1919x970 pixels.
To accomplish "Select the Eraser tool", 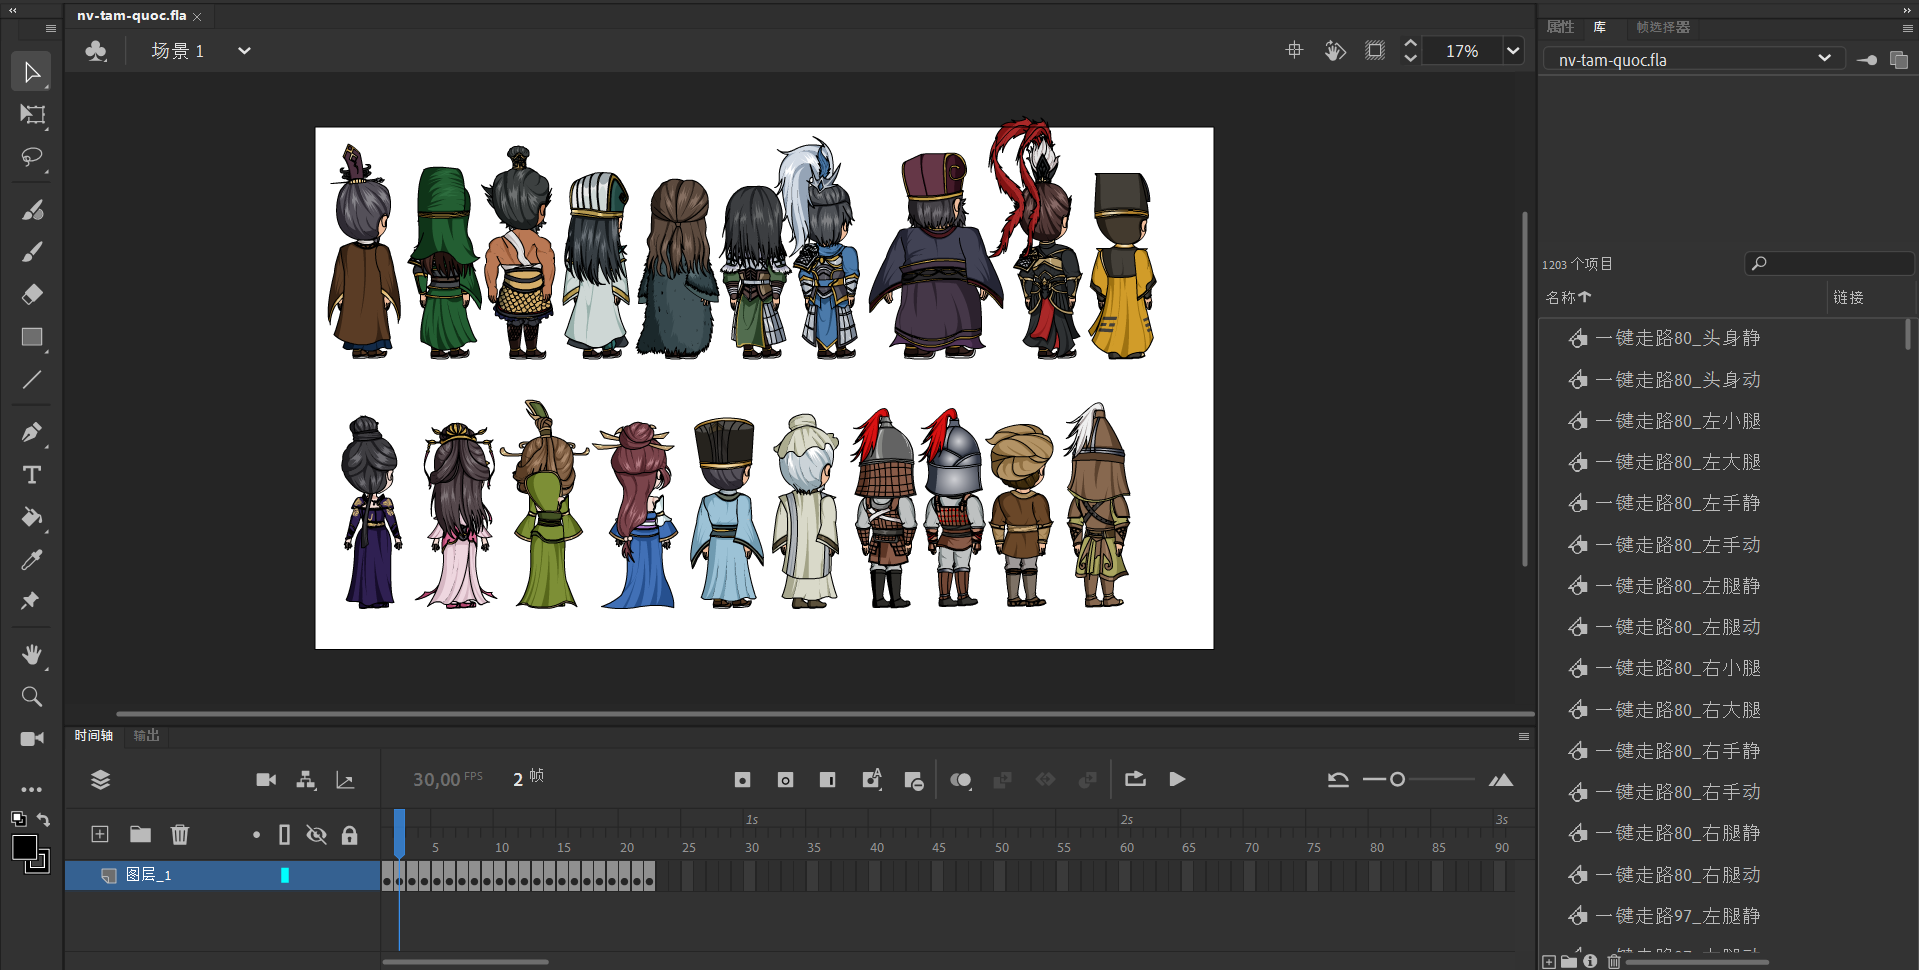I will coord(32,294).
